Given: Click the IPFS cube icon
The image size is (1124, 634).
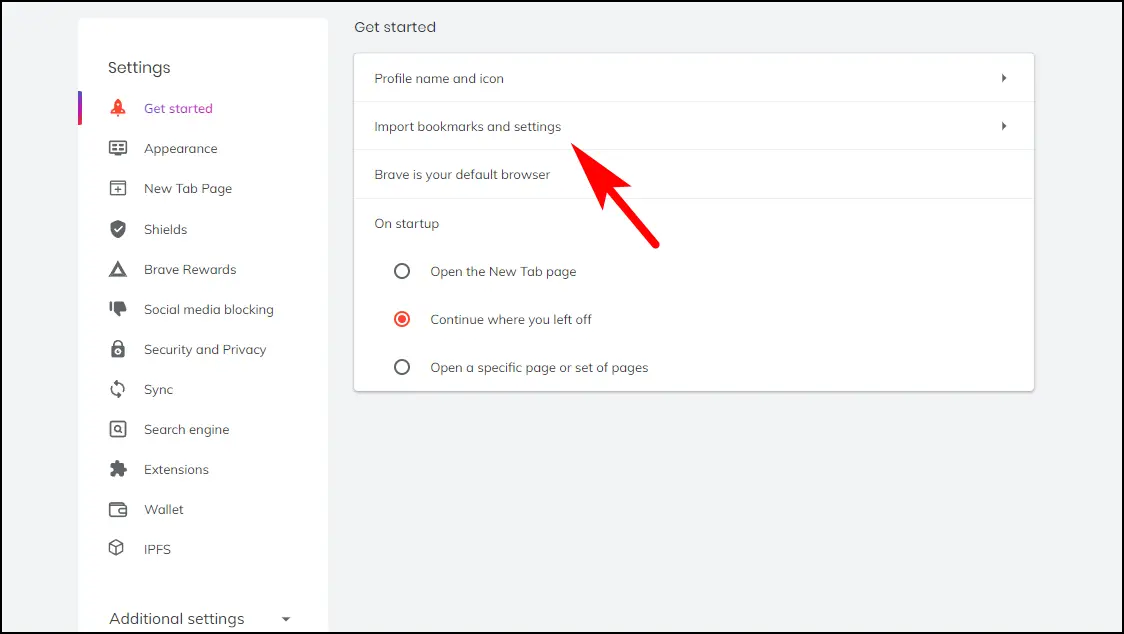Looking at the screenshot, I should click(x=116, y=548).
